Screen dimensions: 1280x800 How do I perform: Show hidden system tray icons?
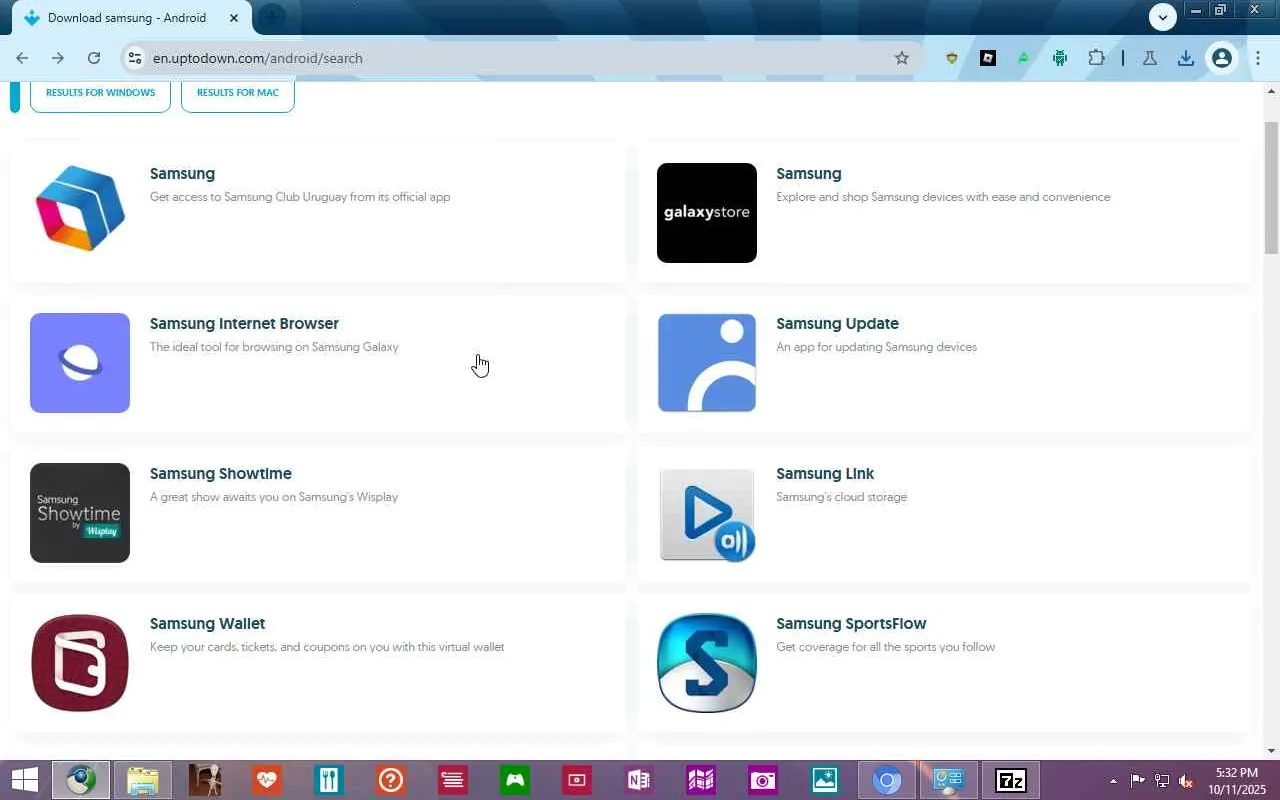1113,780
